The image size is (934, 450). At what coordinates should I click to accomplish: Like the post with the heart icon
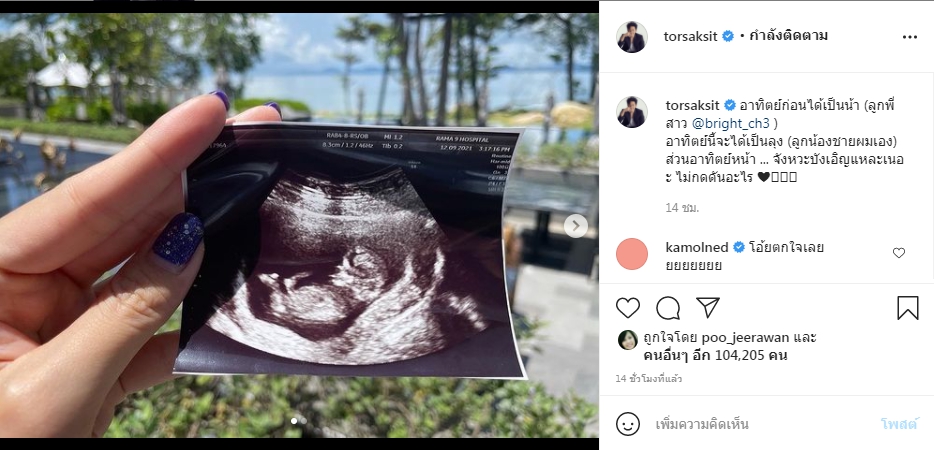[x=627, y=308]
